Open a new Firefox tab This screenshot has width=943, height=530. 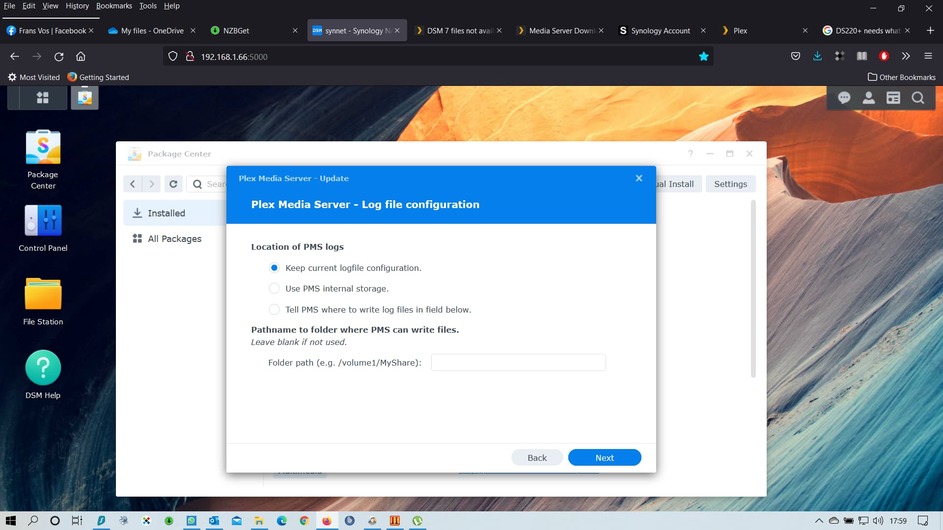point(930,30)
